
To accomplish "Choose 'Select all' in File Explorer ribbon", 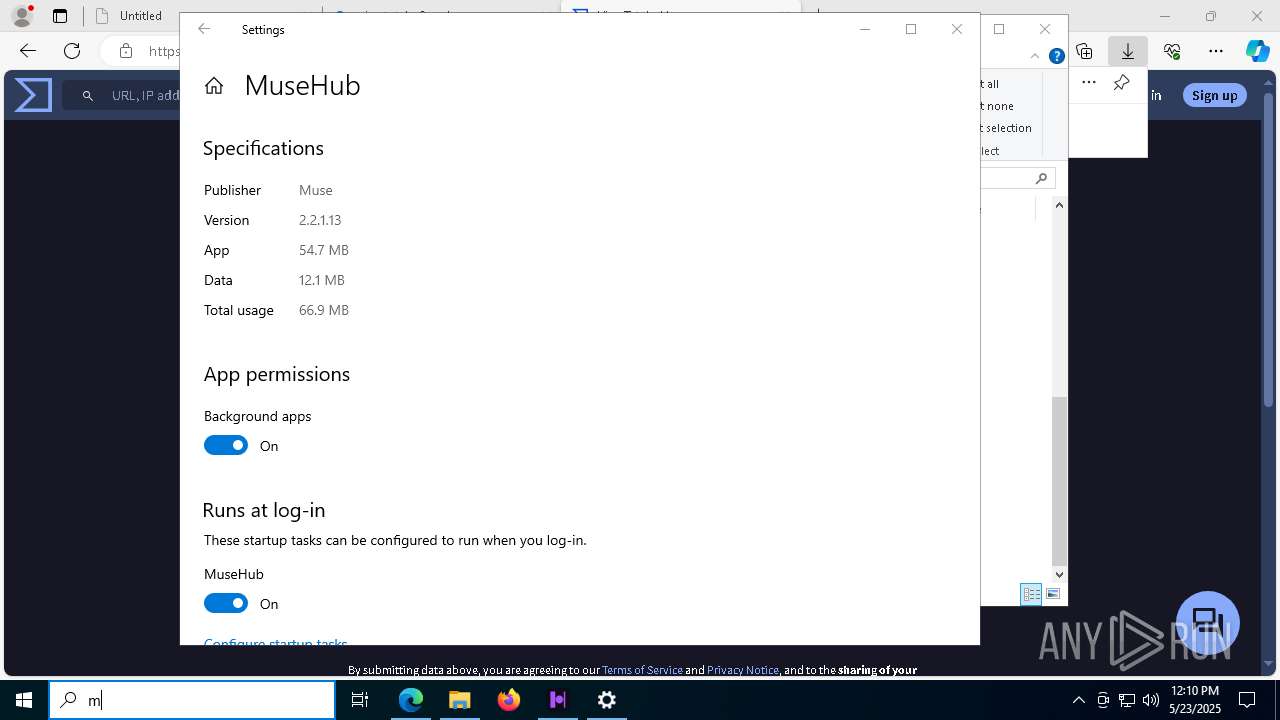I will coord(990,84).
